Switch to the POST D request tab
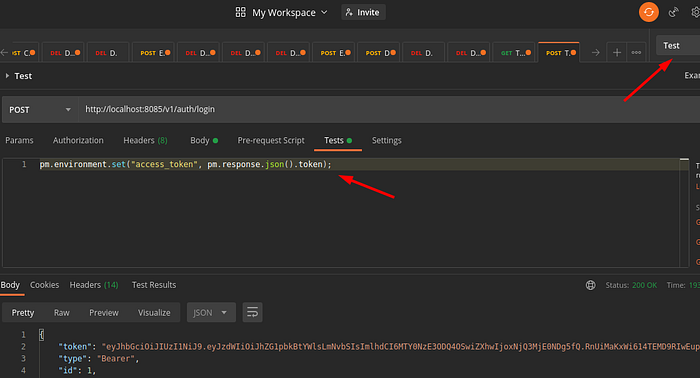 click(379, 53)
